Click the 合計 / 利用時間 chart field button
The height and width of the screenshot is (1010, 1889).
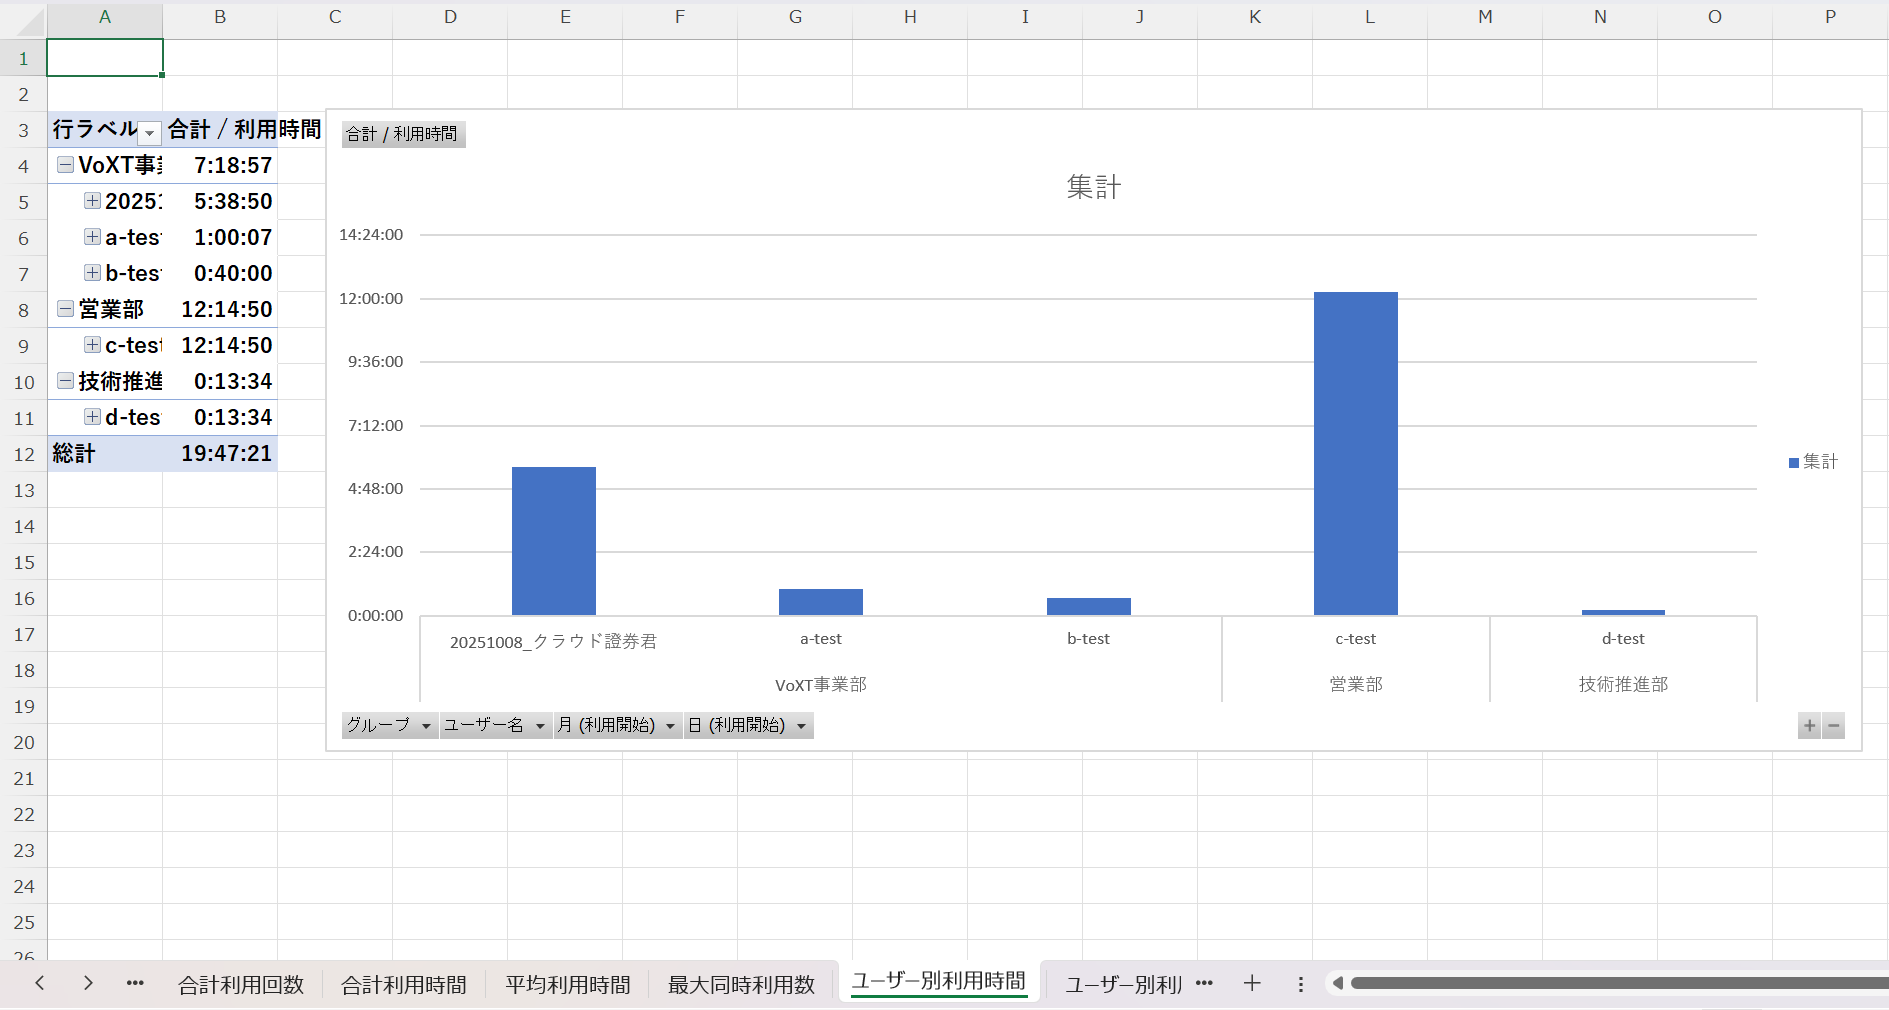click(x=402, y=134)
